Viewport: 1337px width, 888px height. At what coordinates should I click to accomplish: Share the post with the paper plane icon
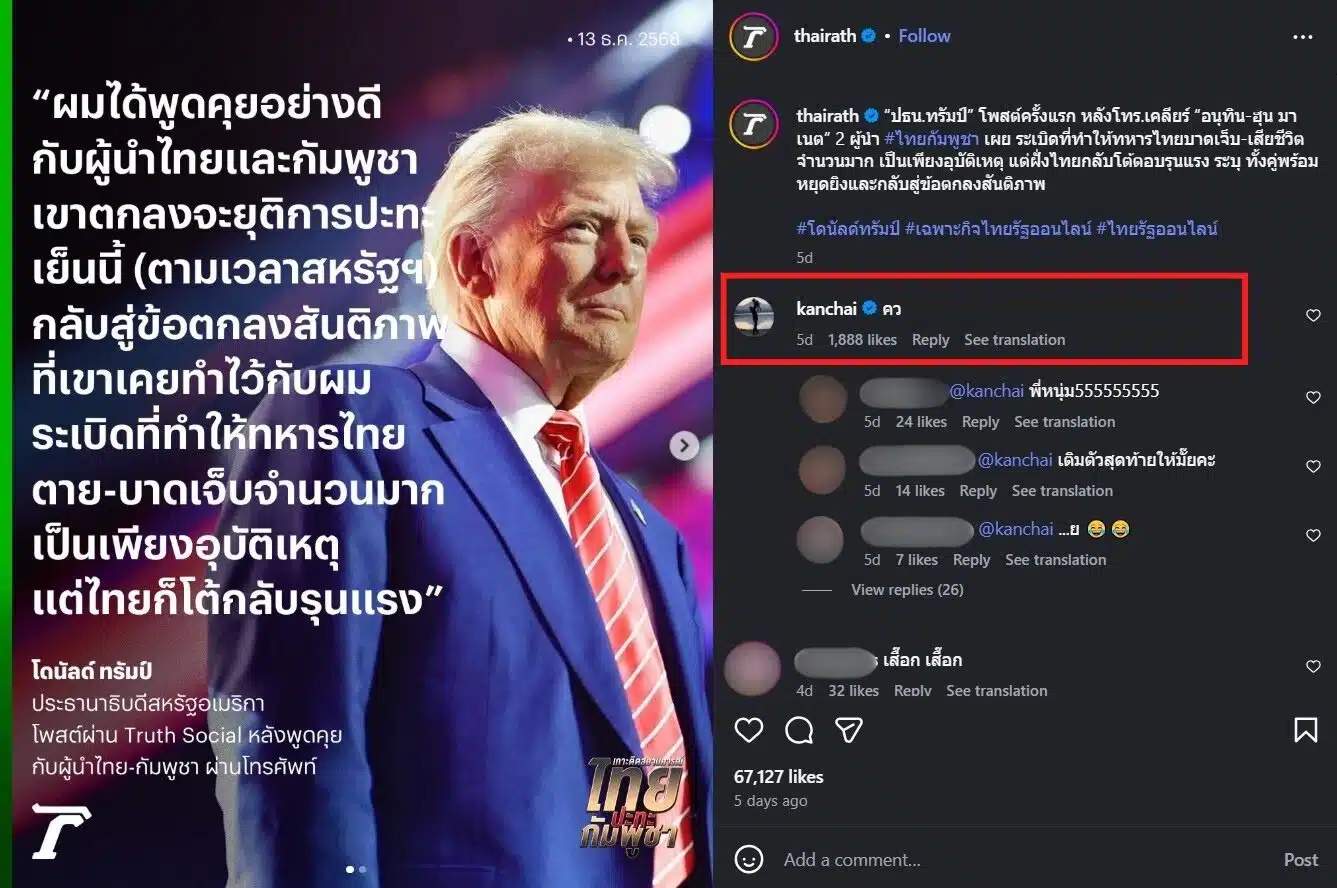tap(849, 731)
